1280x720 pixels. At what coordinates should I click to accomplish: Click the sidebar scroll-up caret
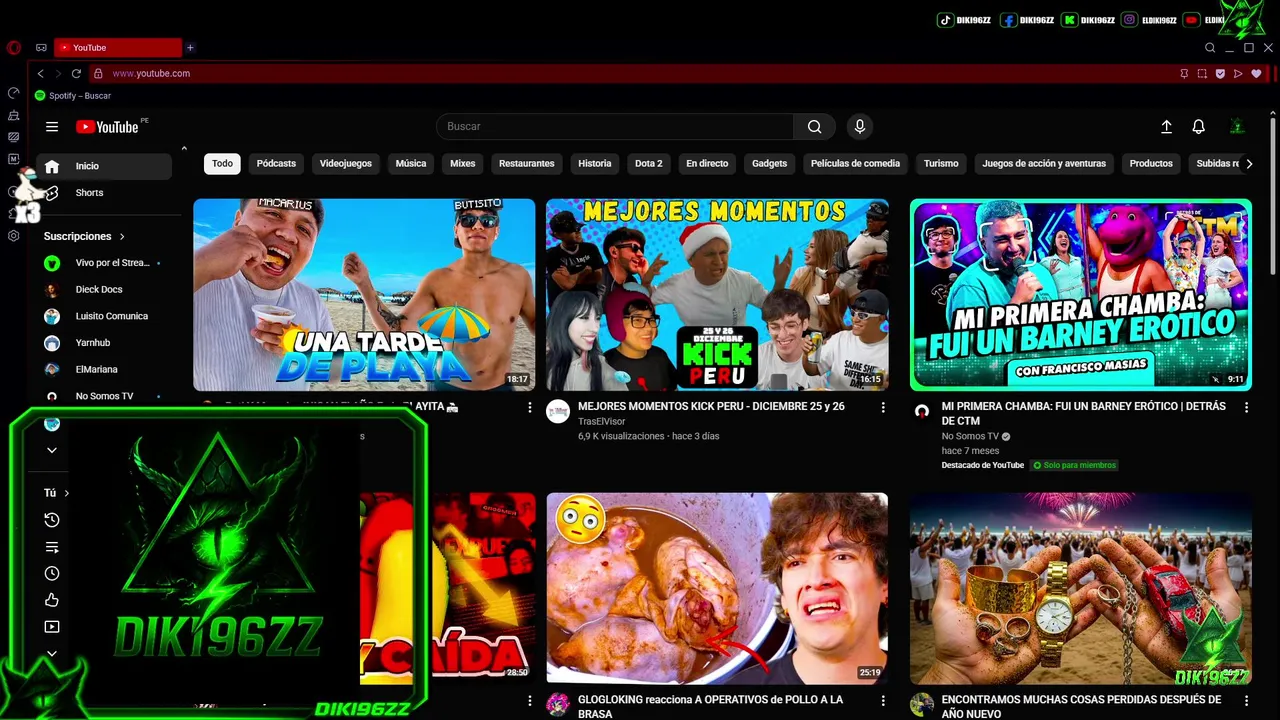click(184, 148)
